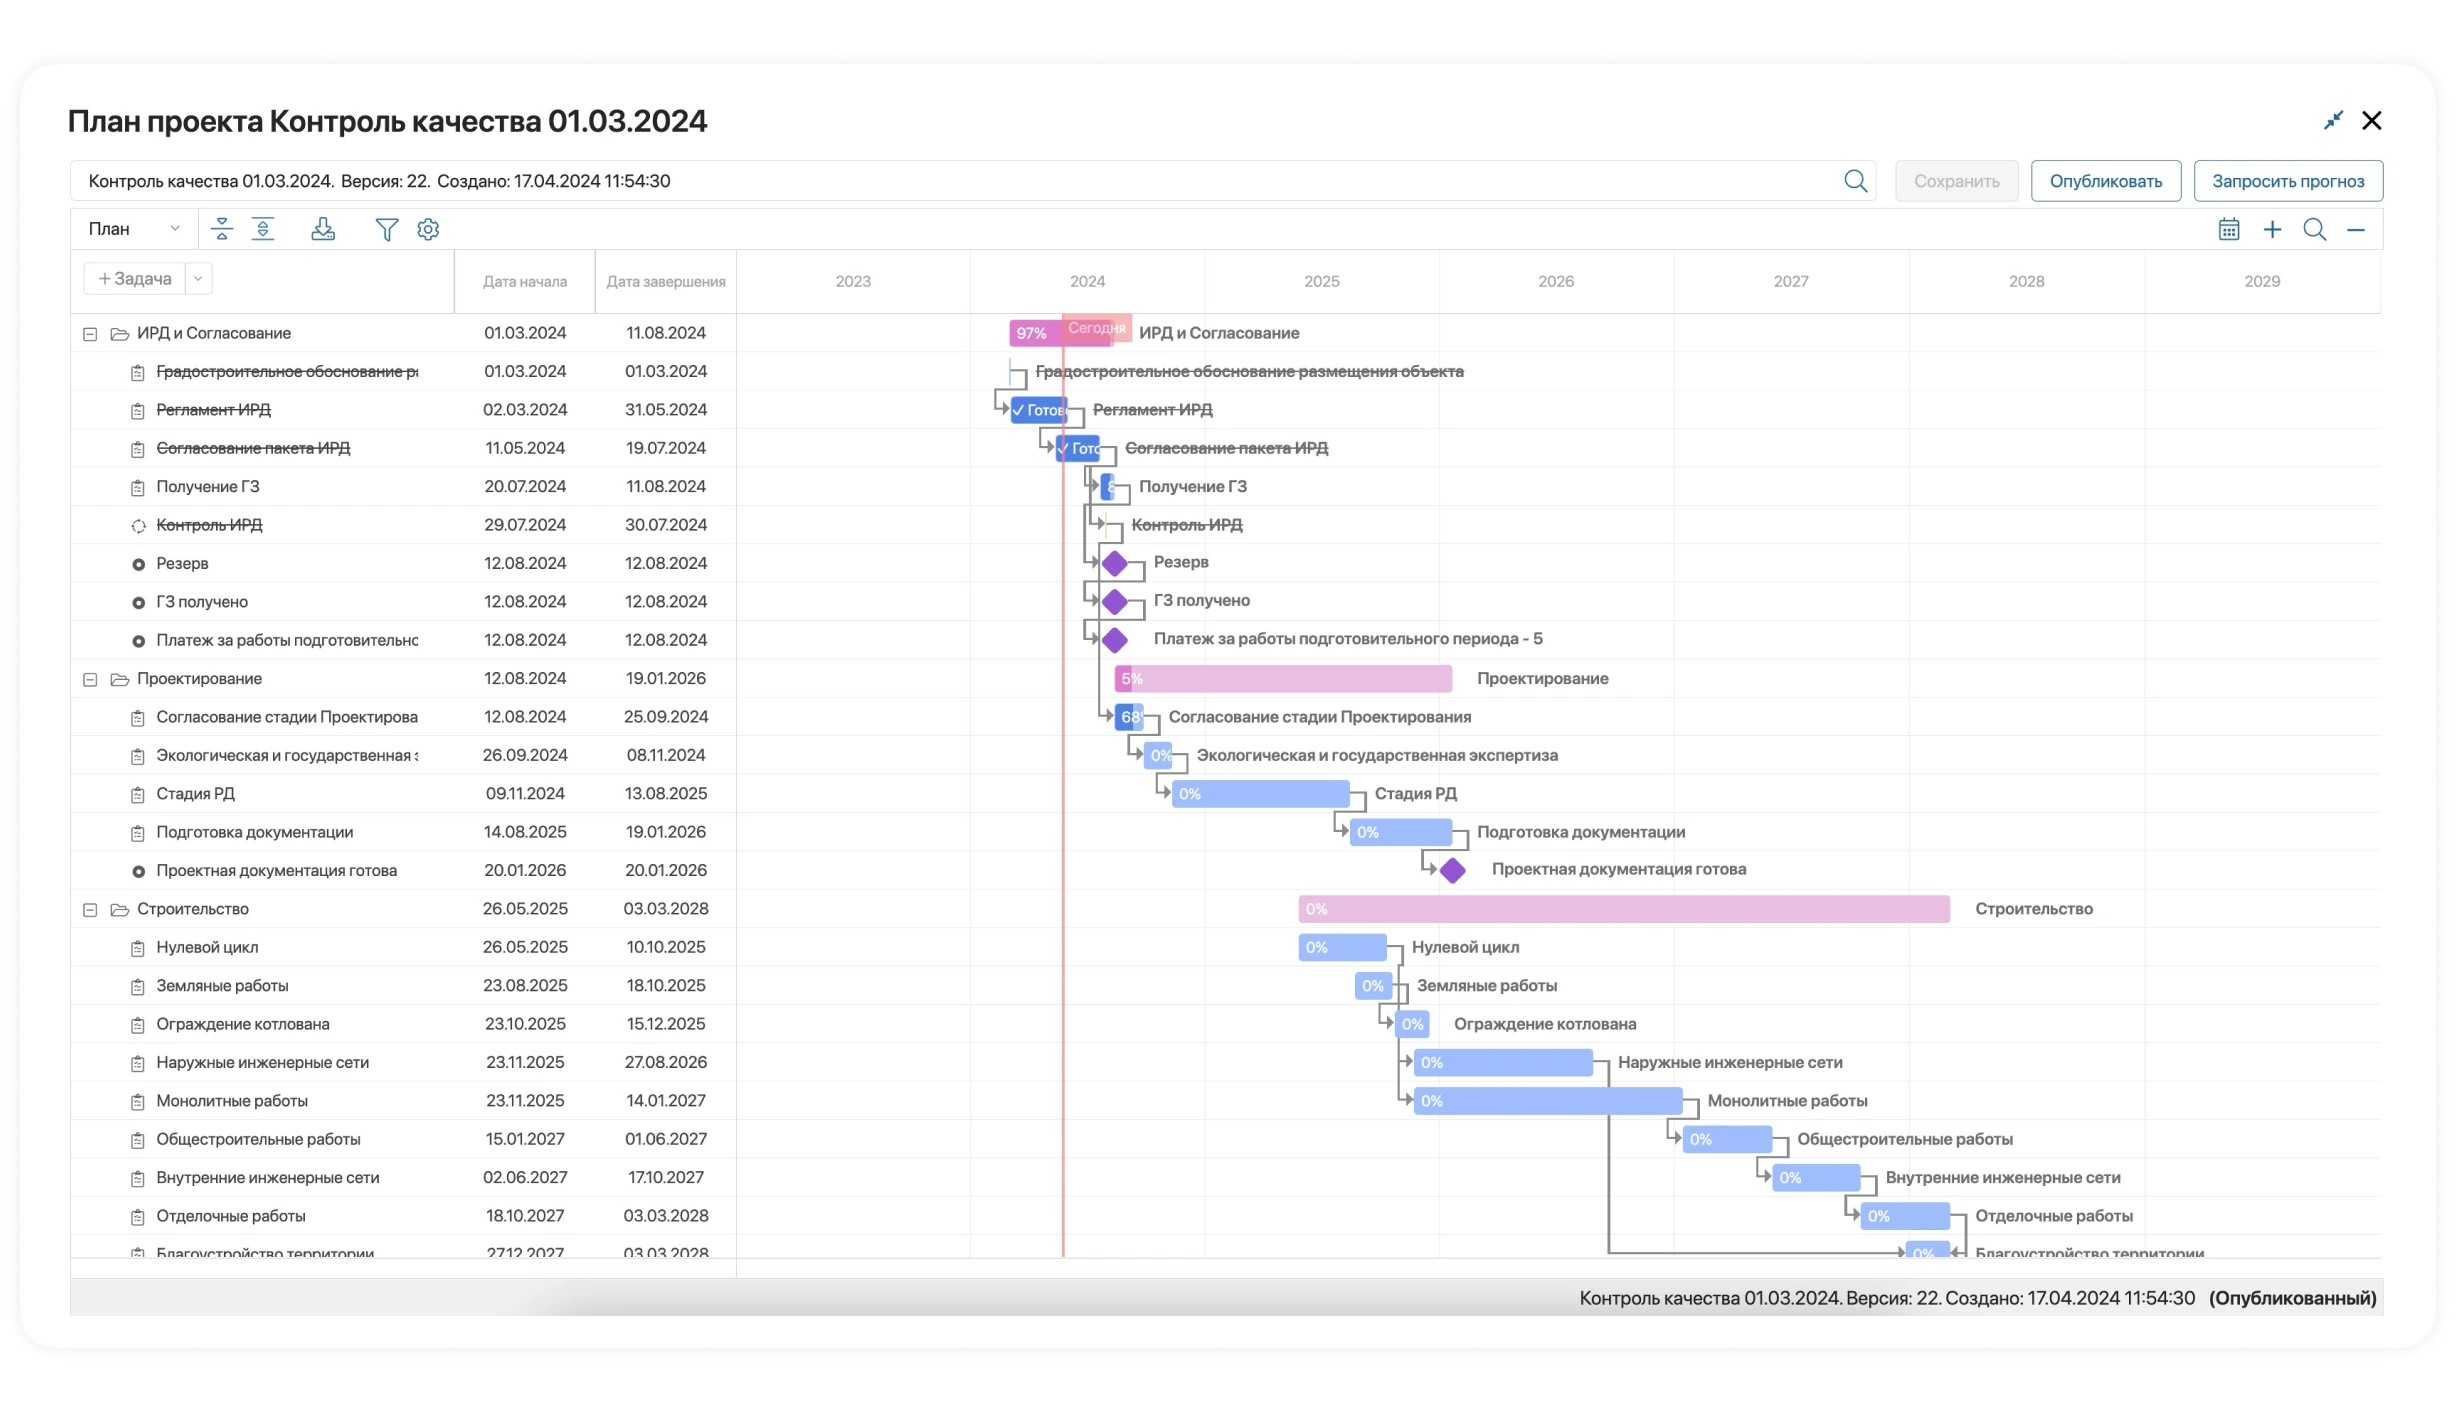Open the Gantt settings gear icon
The height and width of the screenshot is (1412, 2456).
[x=428, y=229]
